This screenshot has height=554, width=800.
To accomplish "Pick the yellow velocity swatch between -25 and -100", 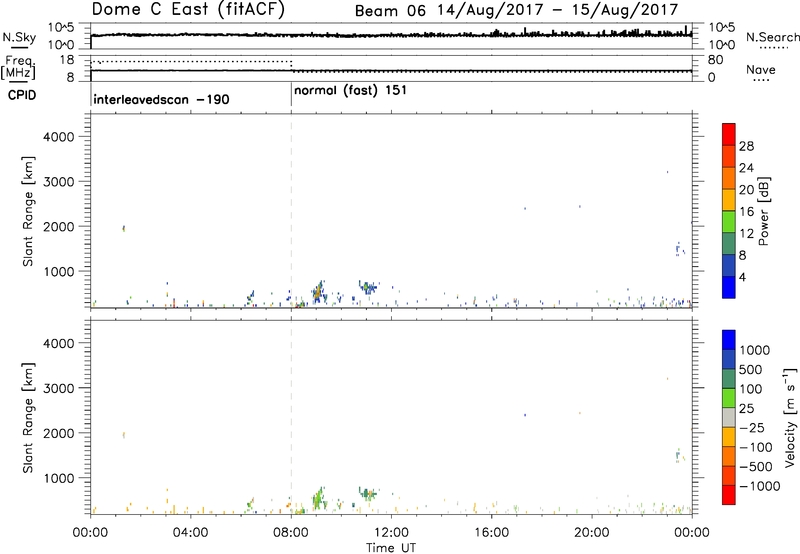I will (729, 437).
